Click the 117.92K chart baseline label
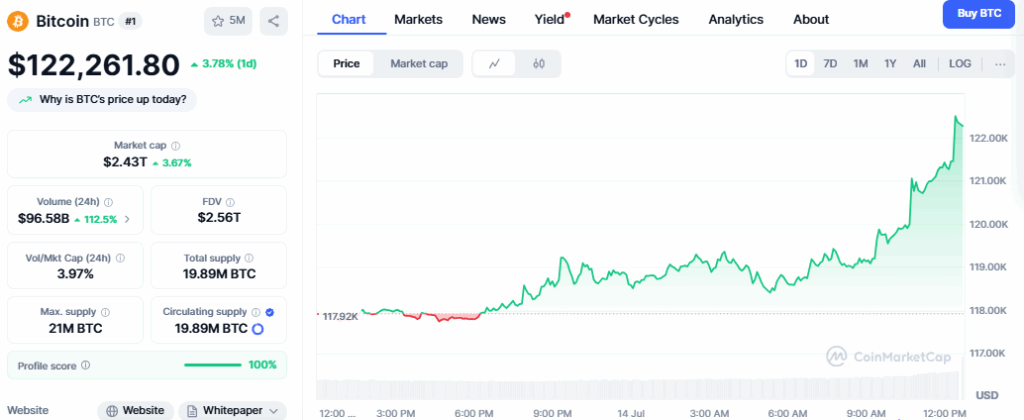Image resolution: width=1024 pixels, height=420 pixels. point(340,316)
